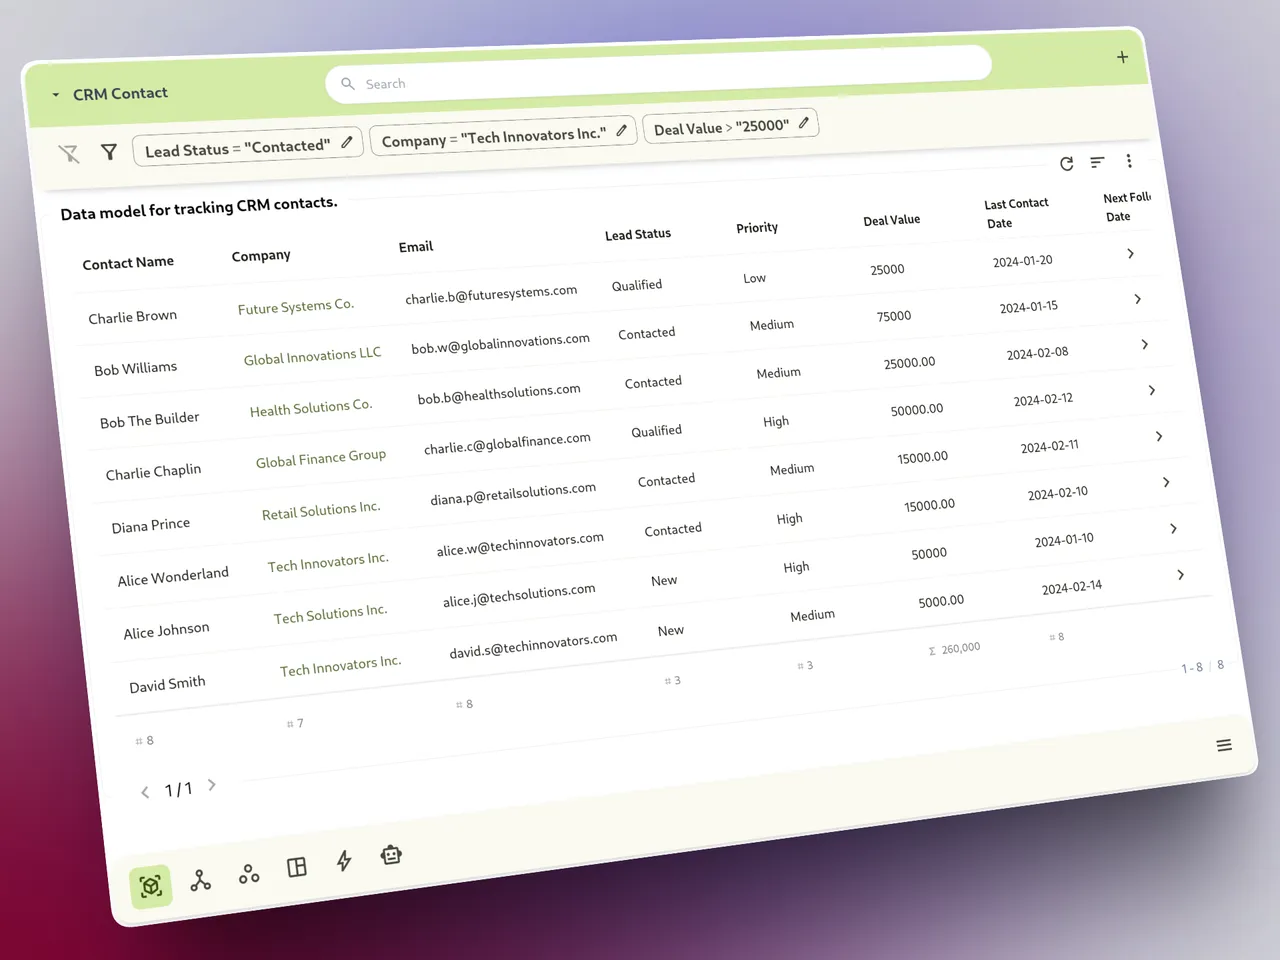Screen dimensions: 1280x960
Task: Click the green plus button top right
Action: point(1122,57)
